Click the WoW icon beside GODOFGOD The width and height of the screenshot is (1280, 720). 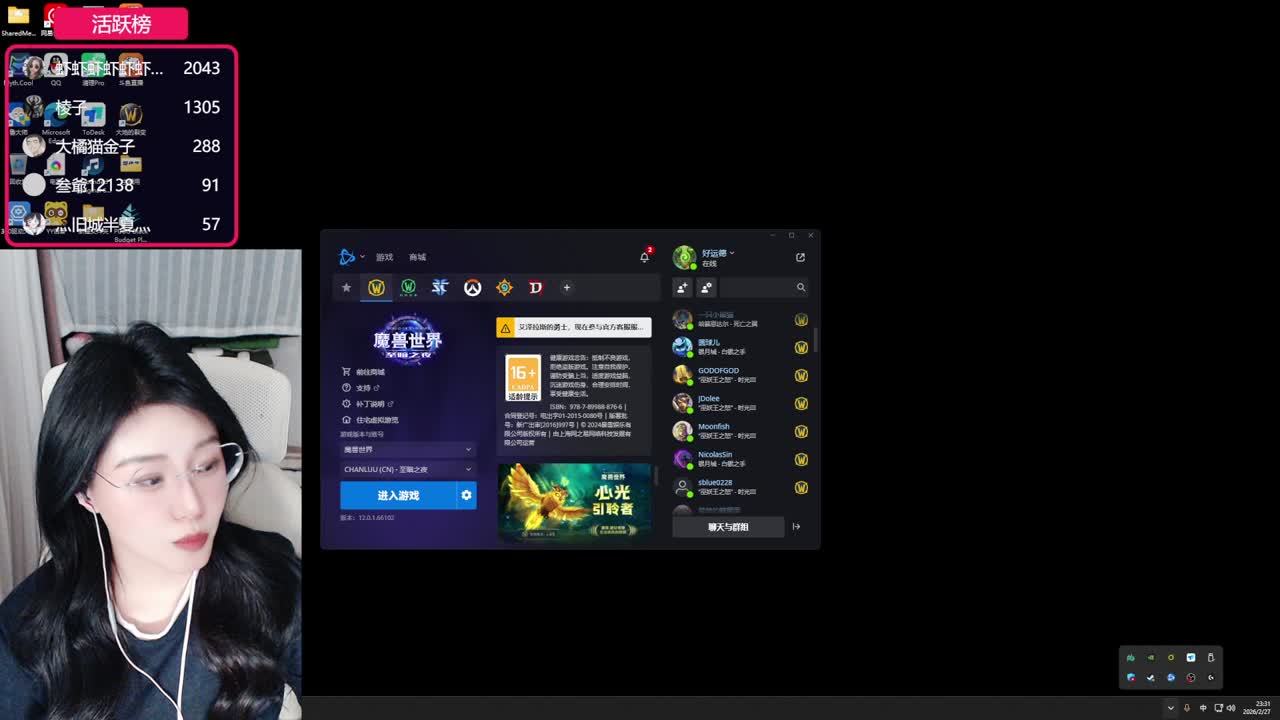[801, 376]
